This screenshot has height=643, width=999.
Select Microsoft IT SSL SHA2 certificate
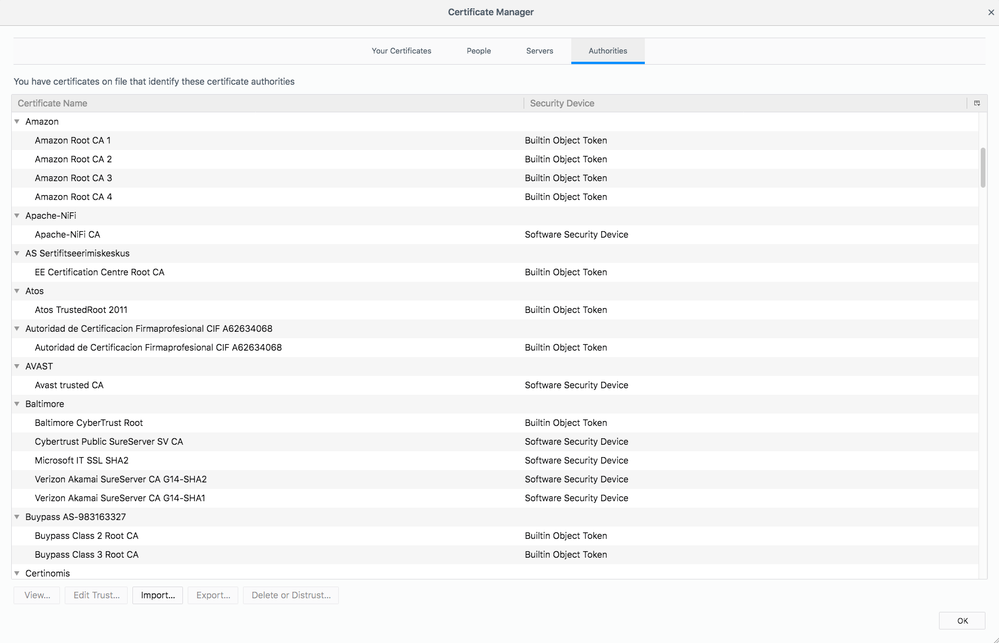point(495,460)
